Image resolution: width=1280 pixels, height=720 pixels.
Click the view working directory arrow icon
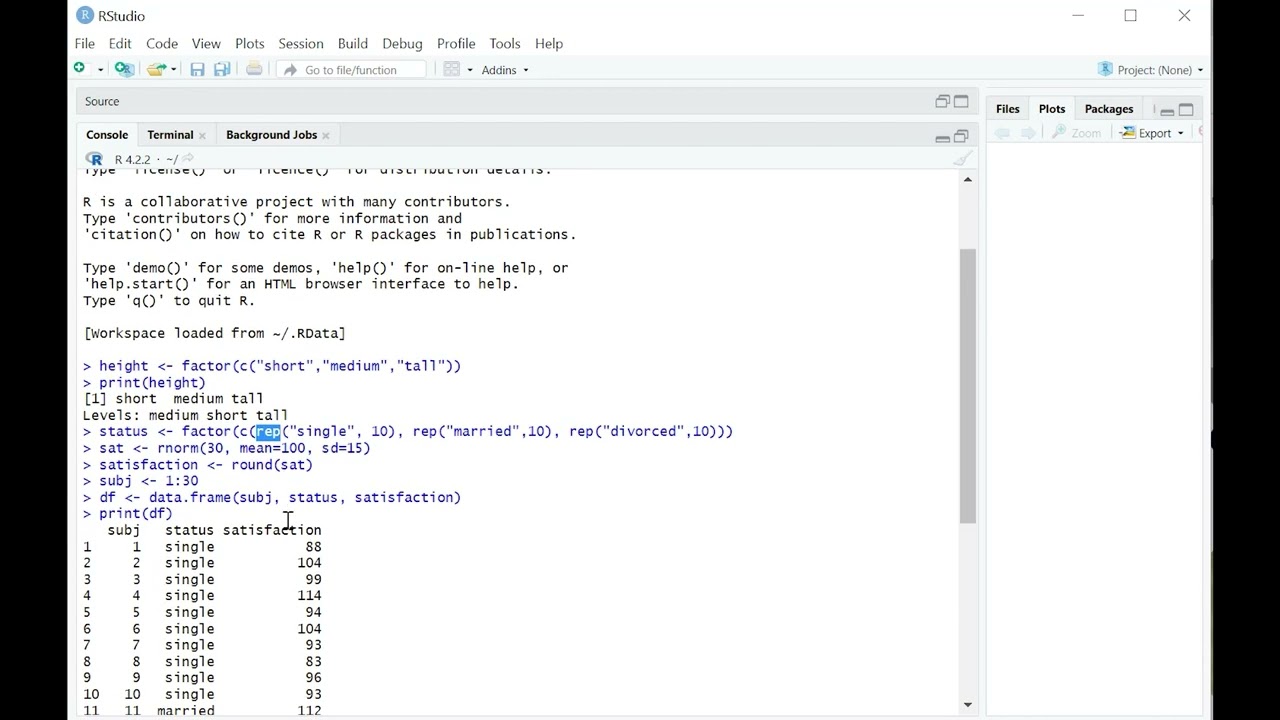[x=188, y=159]
